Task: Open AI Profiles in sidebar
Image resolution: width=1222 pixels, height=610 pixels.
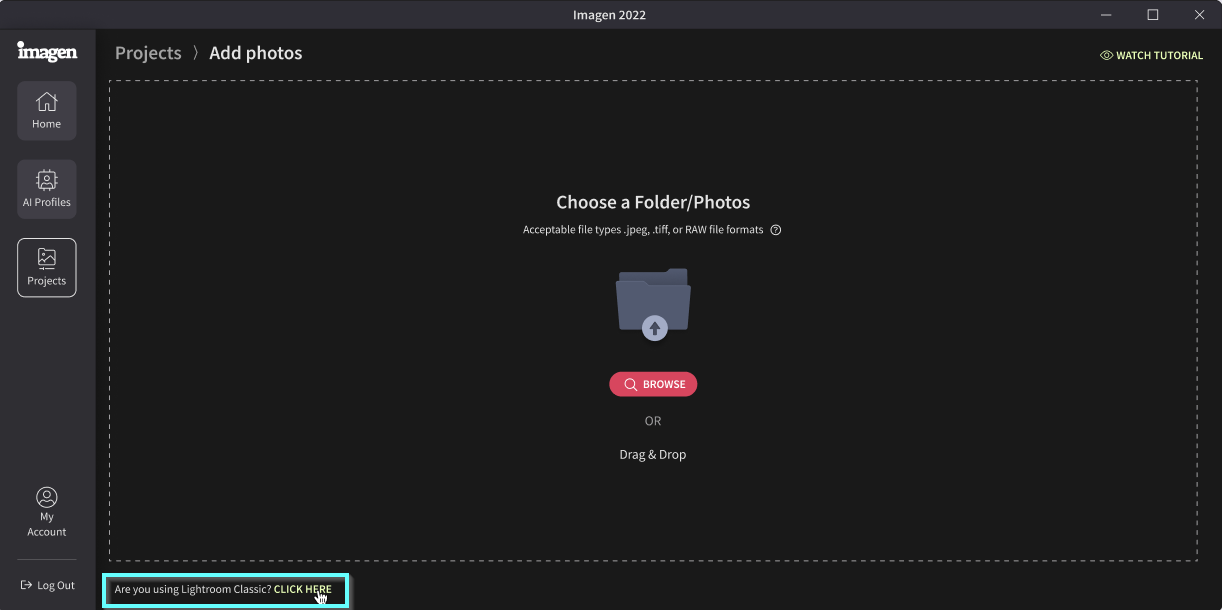Action: tap(47, 189)
